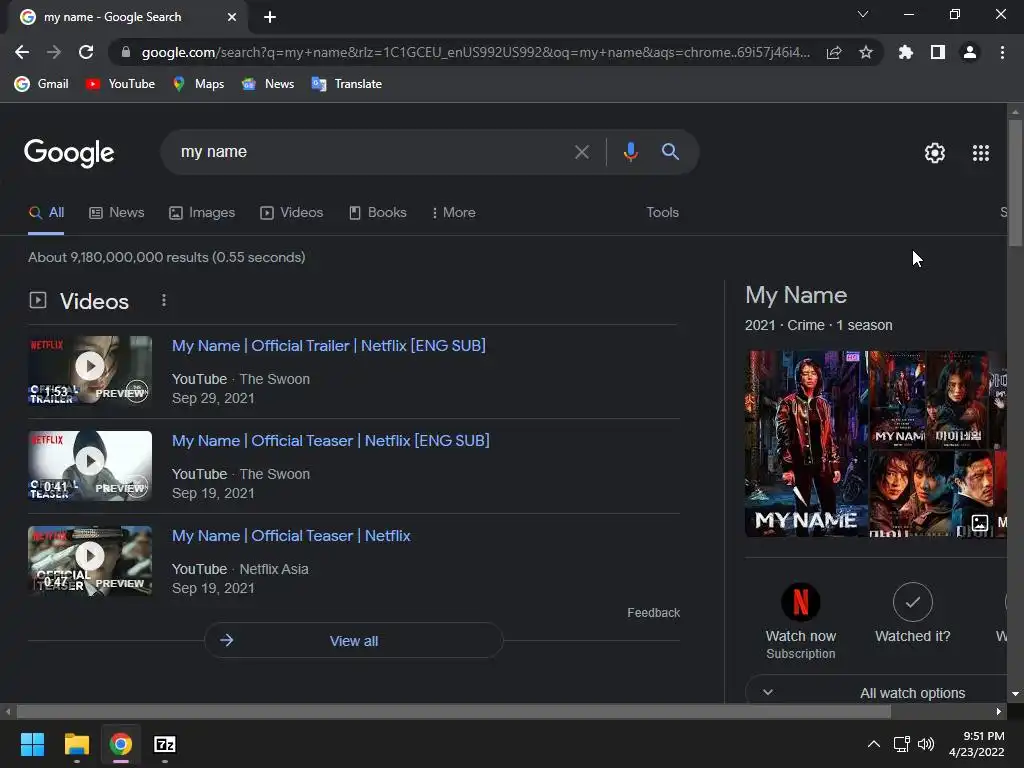Expand All watch options
1024x768 pixels.
point(878,692)
